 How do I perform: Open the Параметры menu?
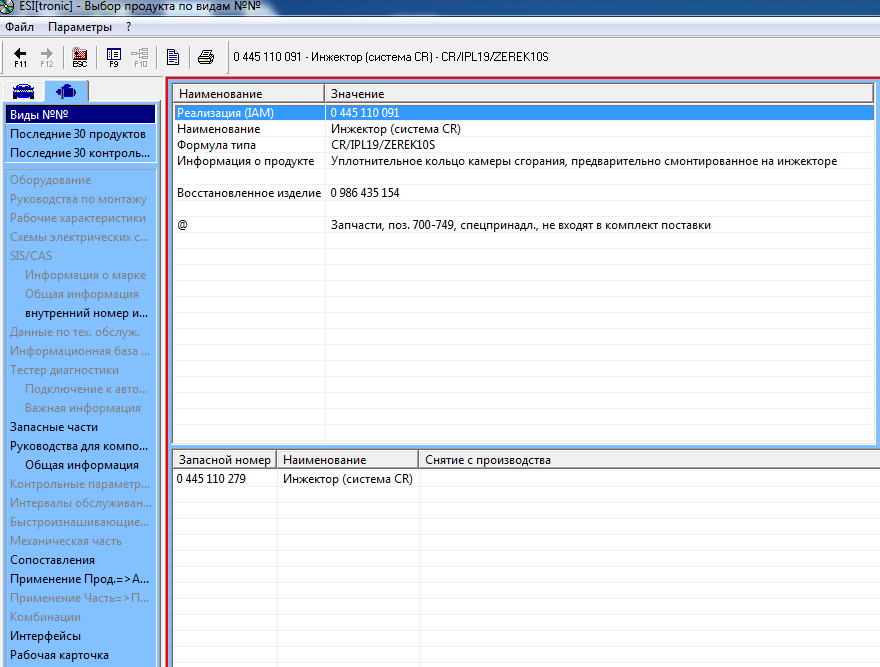tap(80, 27)
